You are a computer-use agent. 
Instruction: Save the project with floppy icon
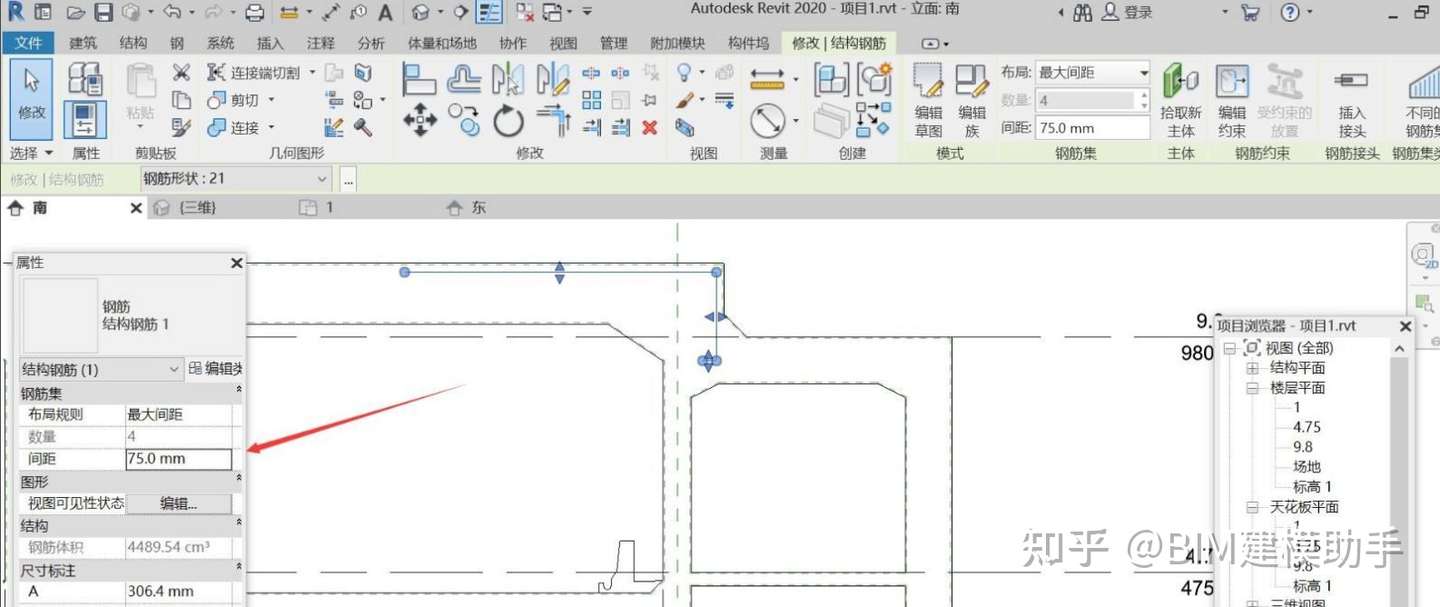103,13
